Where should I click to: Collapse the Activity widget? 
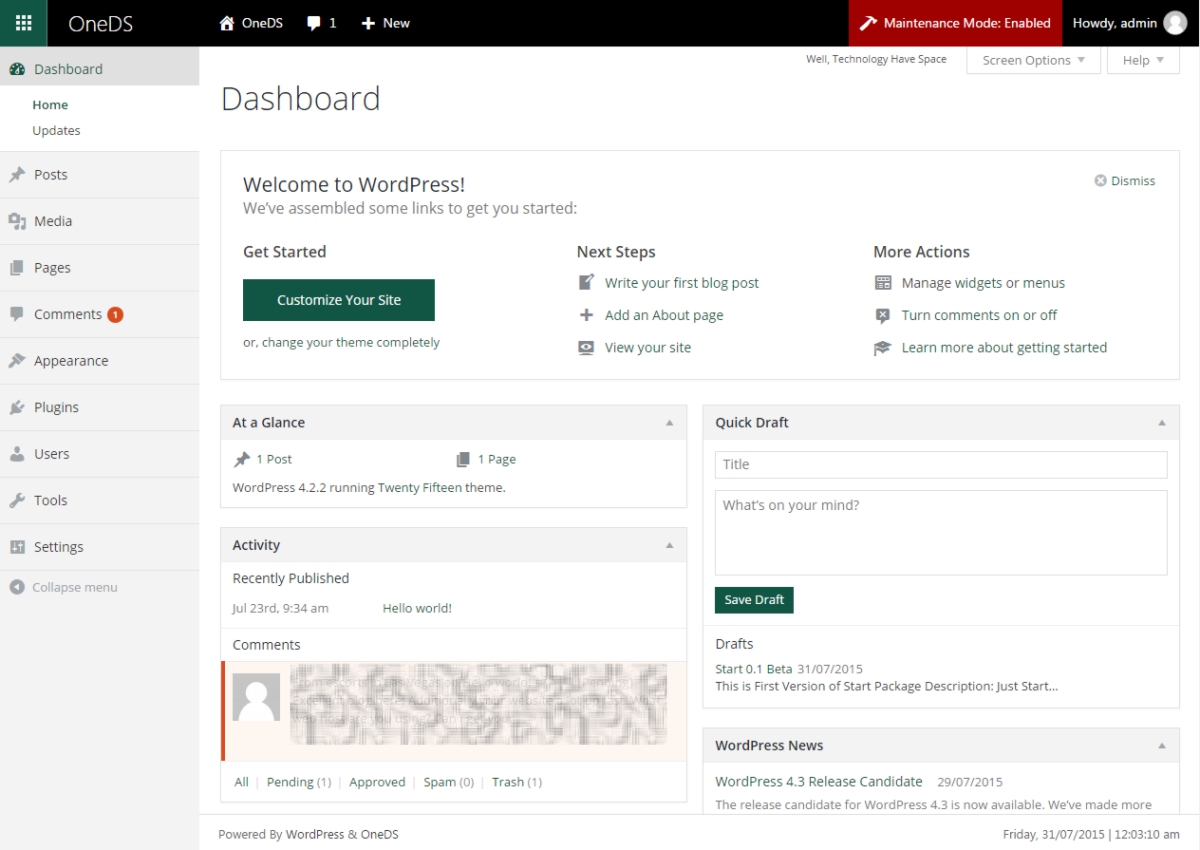[x=669, y=546]
